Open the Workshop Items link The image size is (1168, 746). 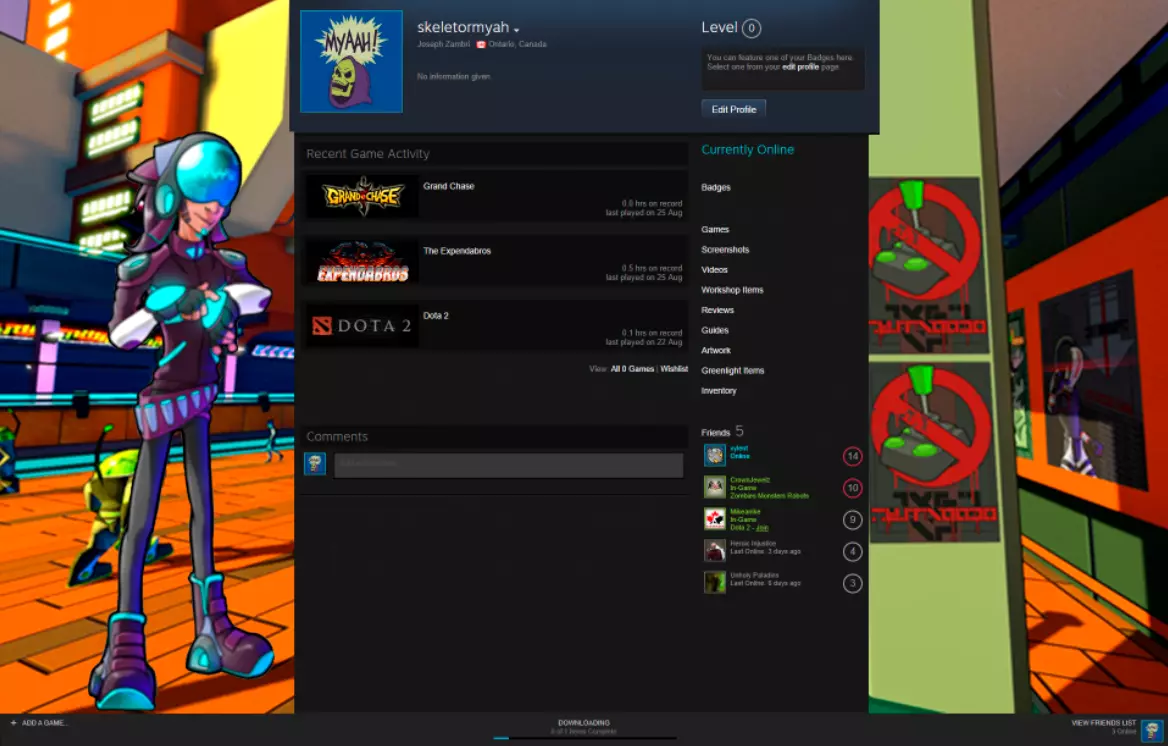click(732, 290)
